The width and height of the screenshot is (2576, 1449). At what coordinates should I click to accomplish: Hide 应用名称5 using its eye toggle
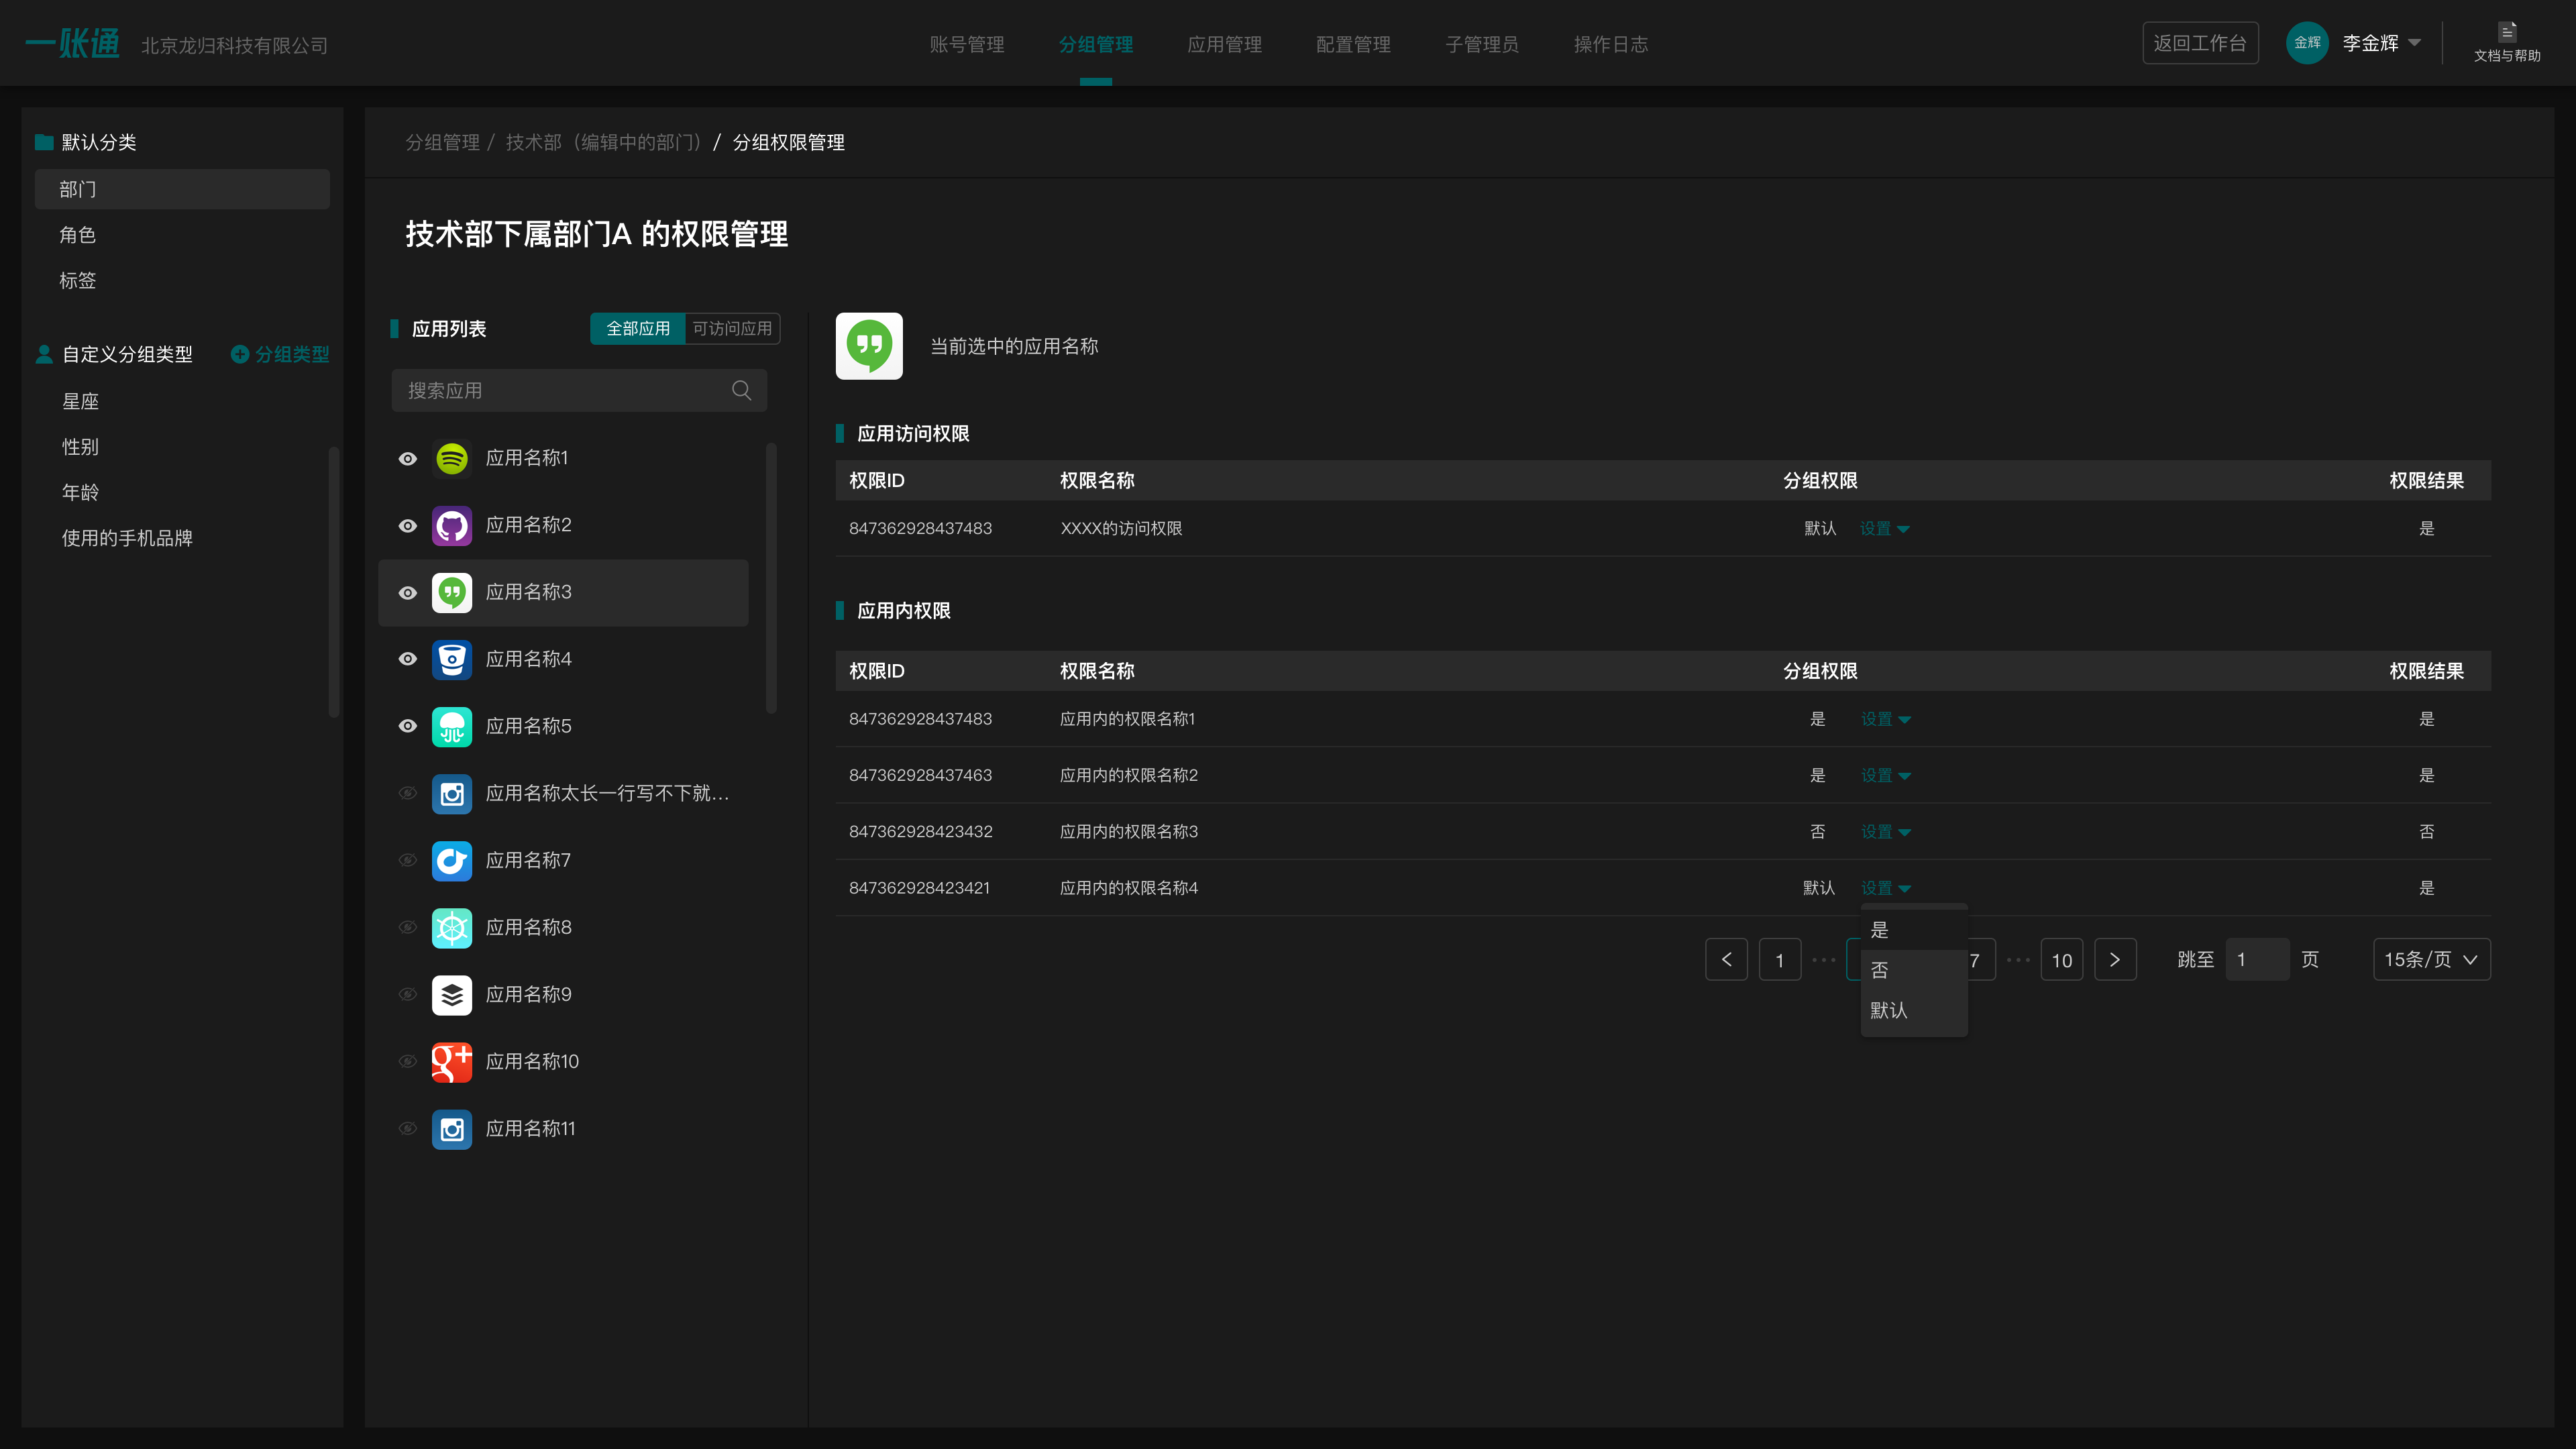(x=407, y=726)
